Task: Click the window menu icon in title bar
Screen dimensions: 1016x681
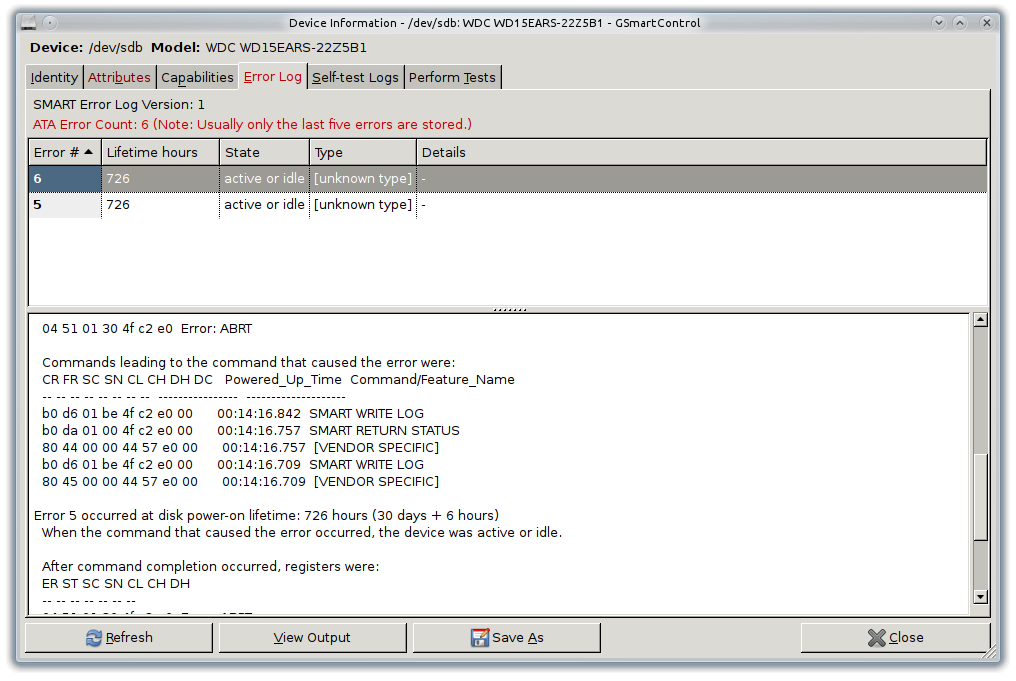Action: [29, 23]
